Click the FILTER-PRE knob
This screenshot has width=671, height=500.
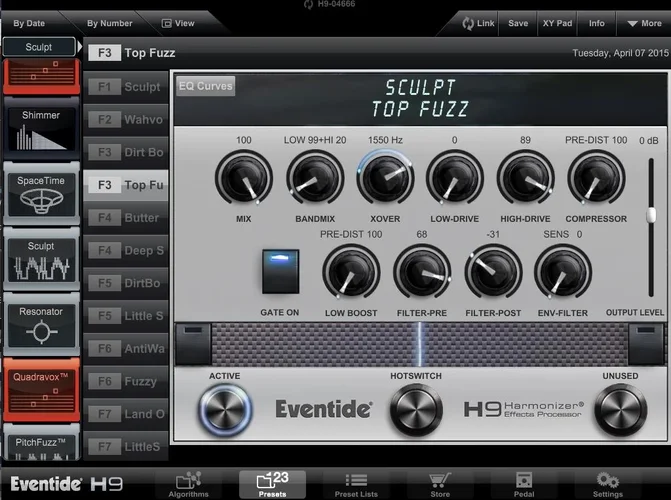pos(422,272)
